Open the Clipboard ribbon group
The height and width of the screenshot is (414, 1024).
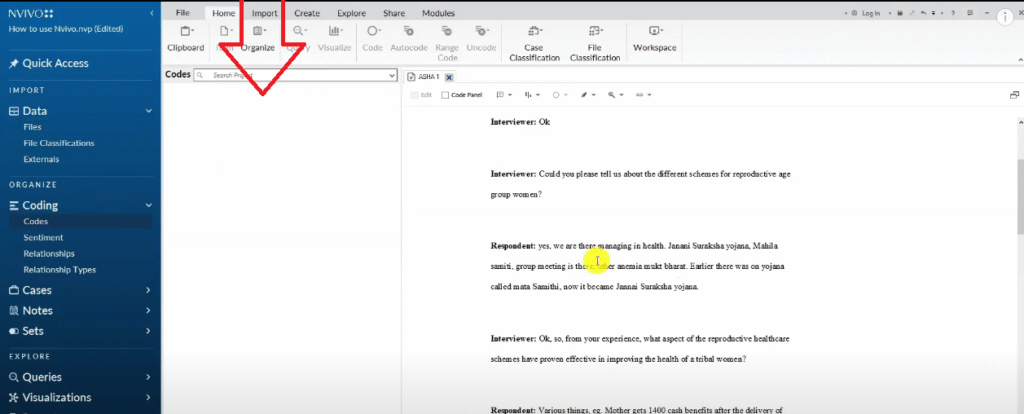(x=185, y=39)
